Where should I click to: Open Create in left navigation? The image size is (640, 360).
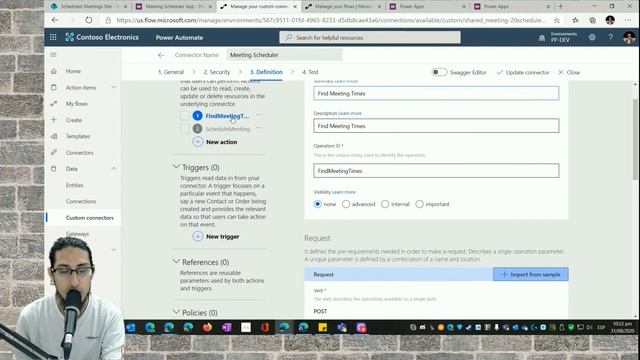point(74,120)
